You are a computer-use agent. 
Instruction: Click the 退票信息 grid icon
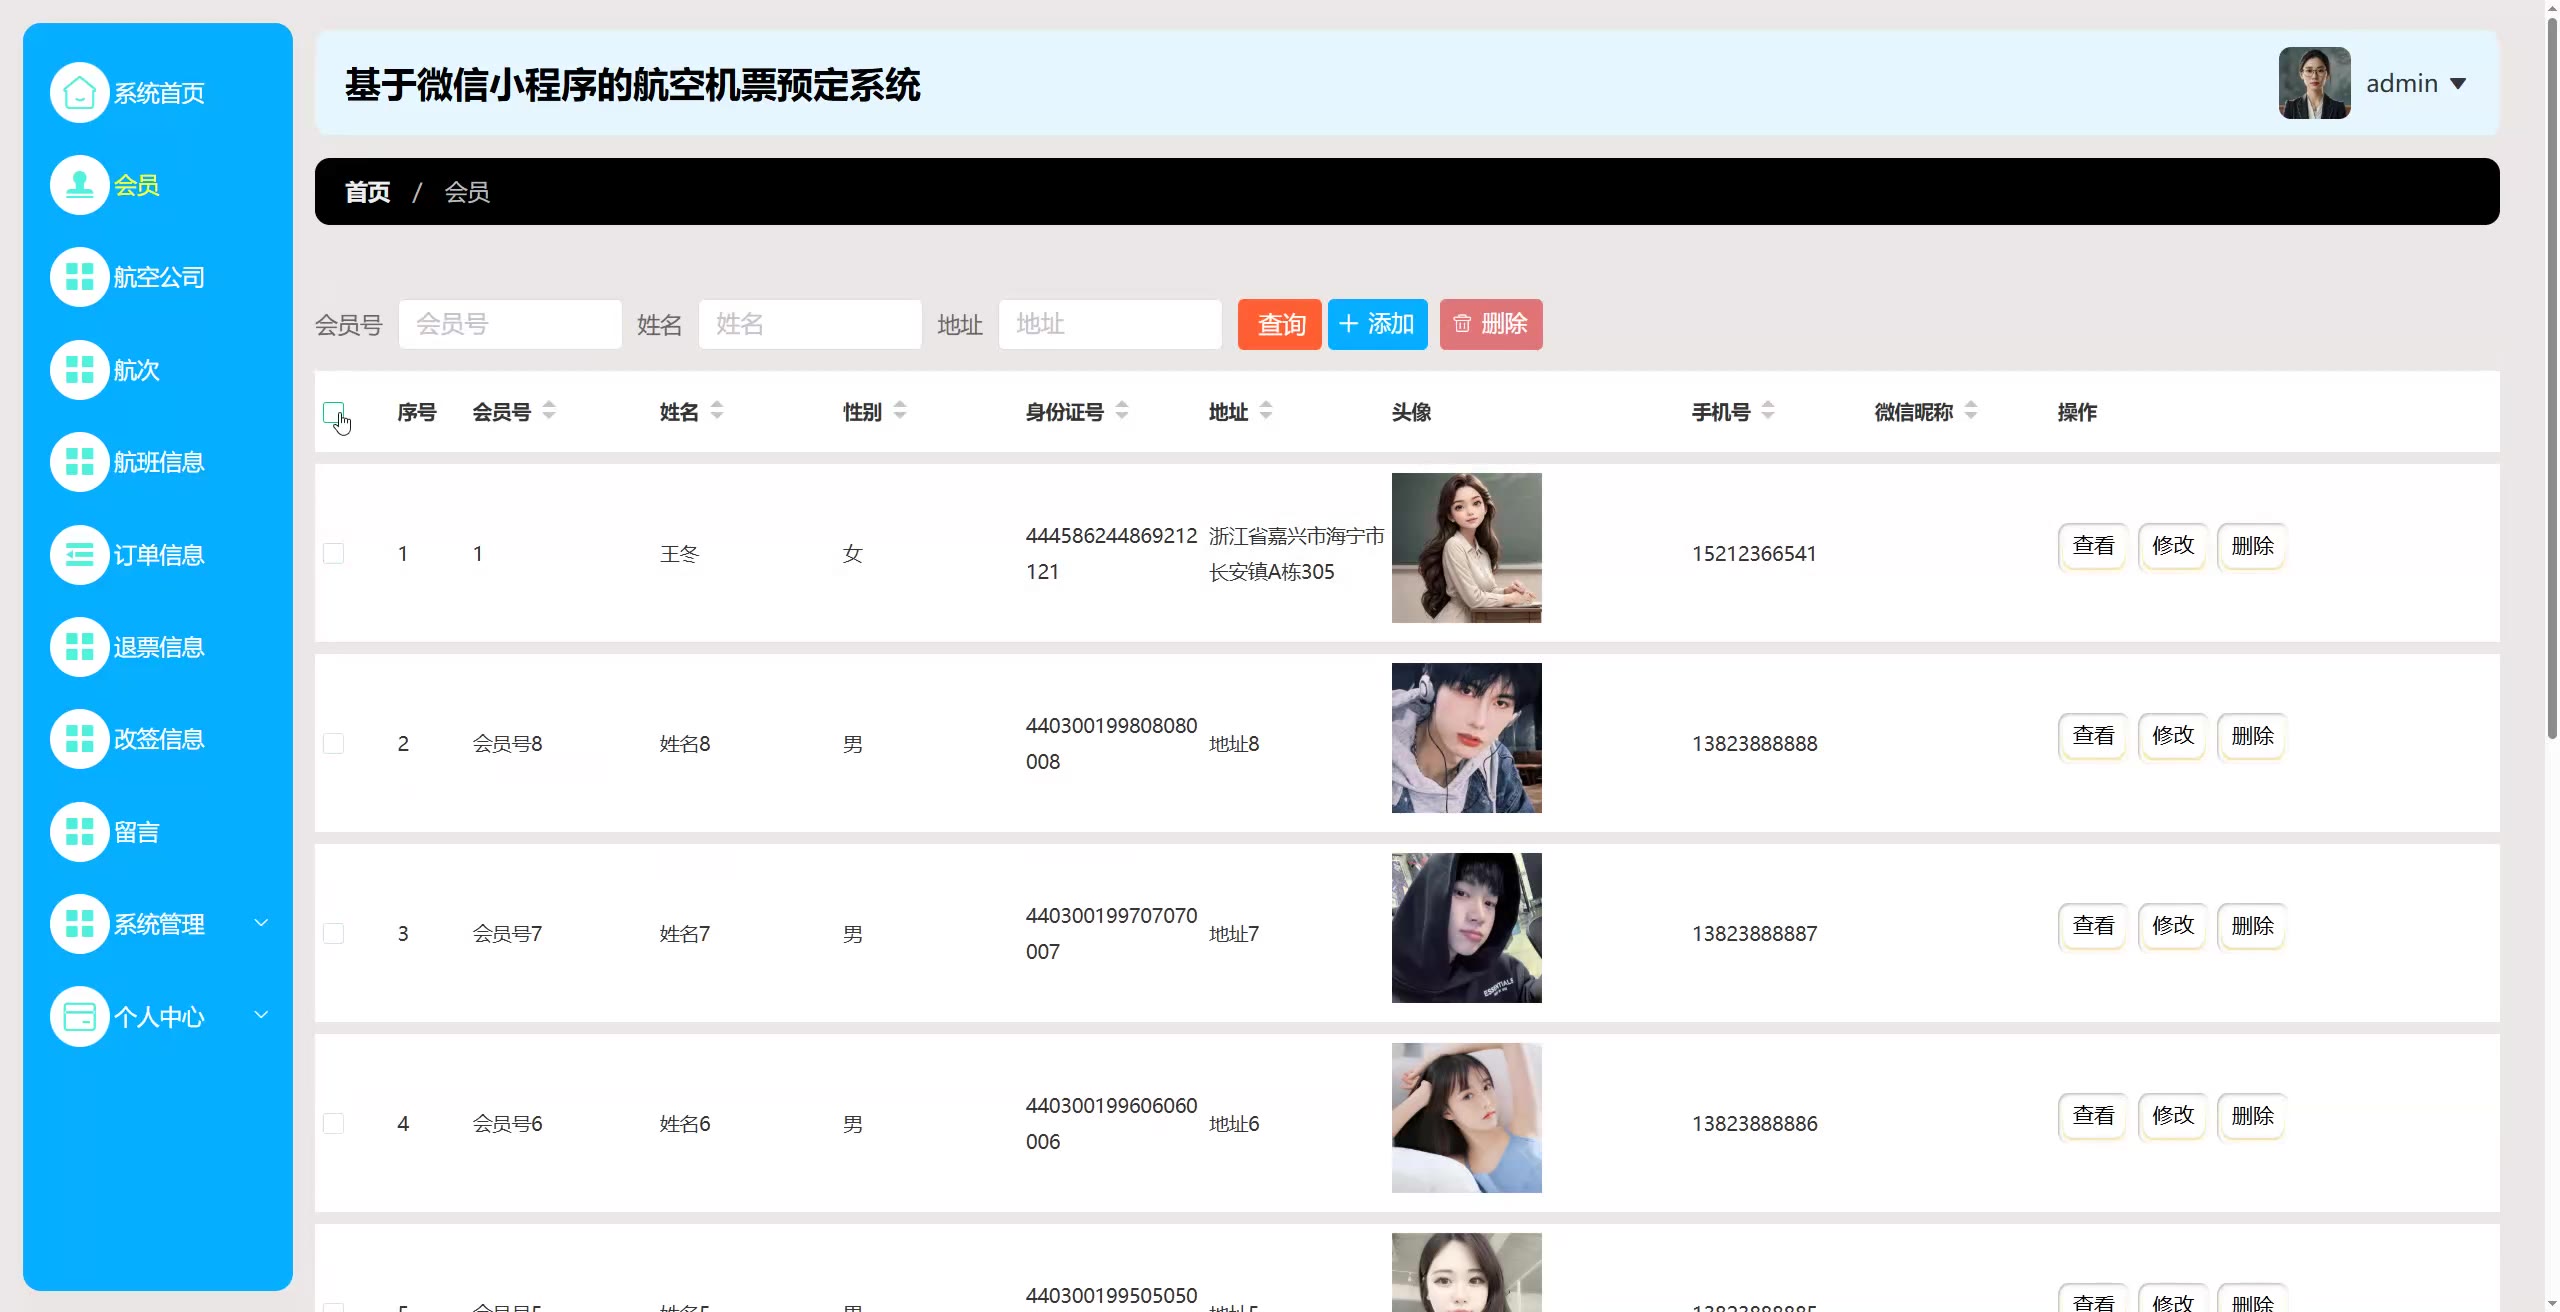[79, 647]
